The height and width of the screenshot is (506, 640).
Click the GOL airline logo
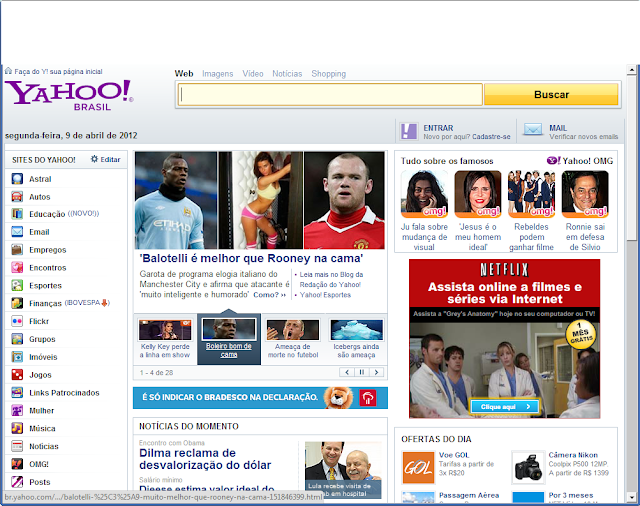[x=418, y=467]
